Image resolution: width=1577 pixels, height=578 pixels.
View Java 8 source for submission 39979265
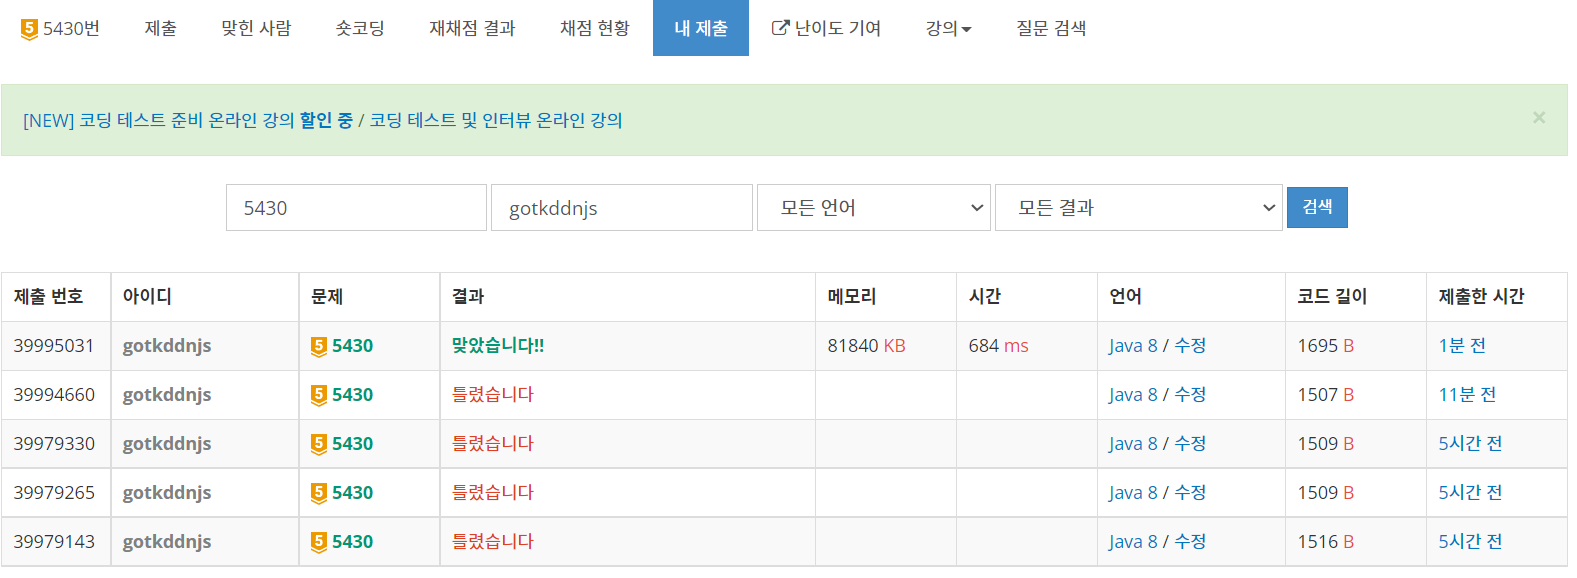[1133, 493]
